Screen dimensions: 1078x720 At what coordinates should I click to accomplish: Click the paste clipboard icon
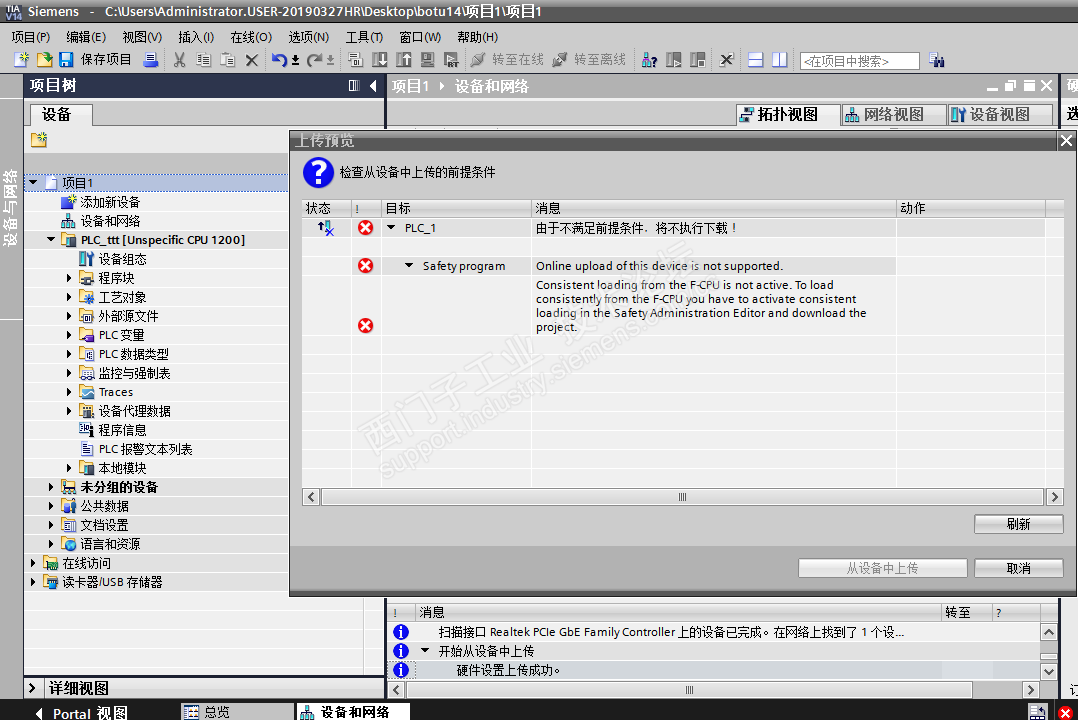coord(228,60)
